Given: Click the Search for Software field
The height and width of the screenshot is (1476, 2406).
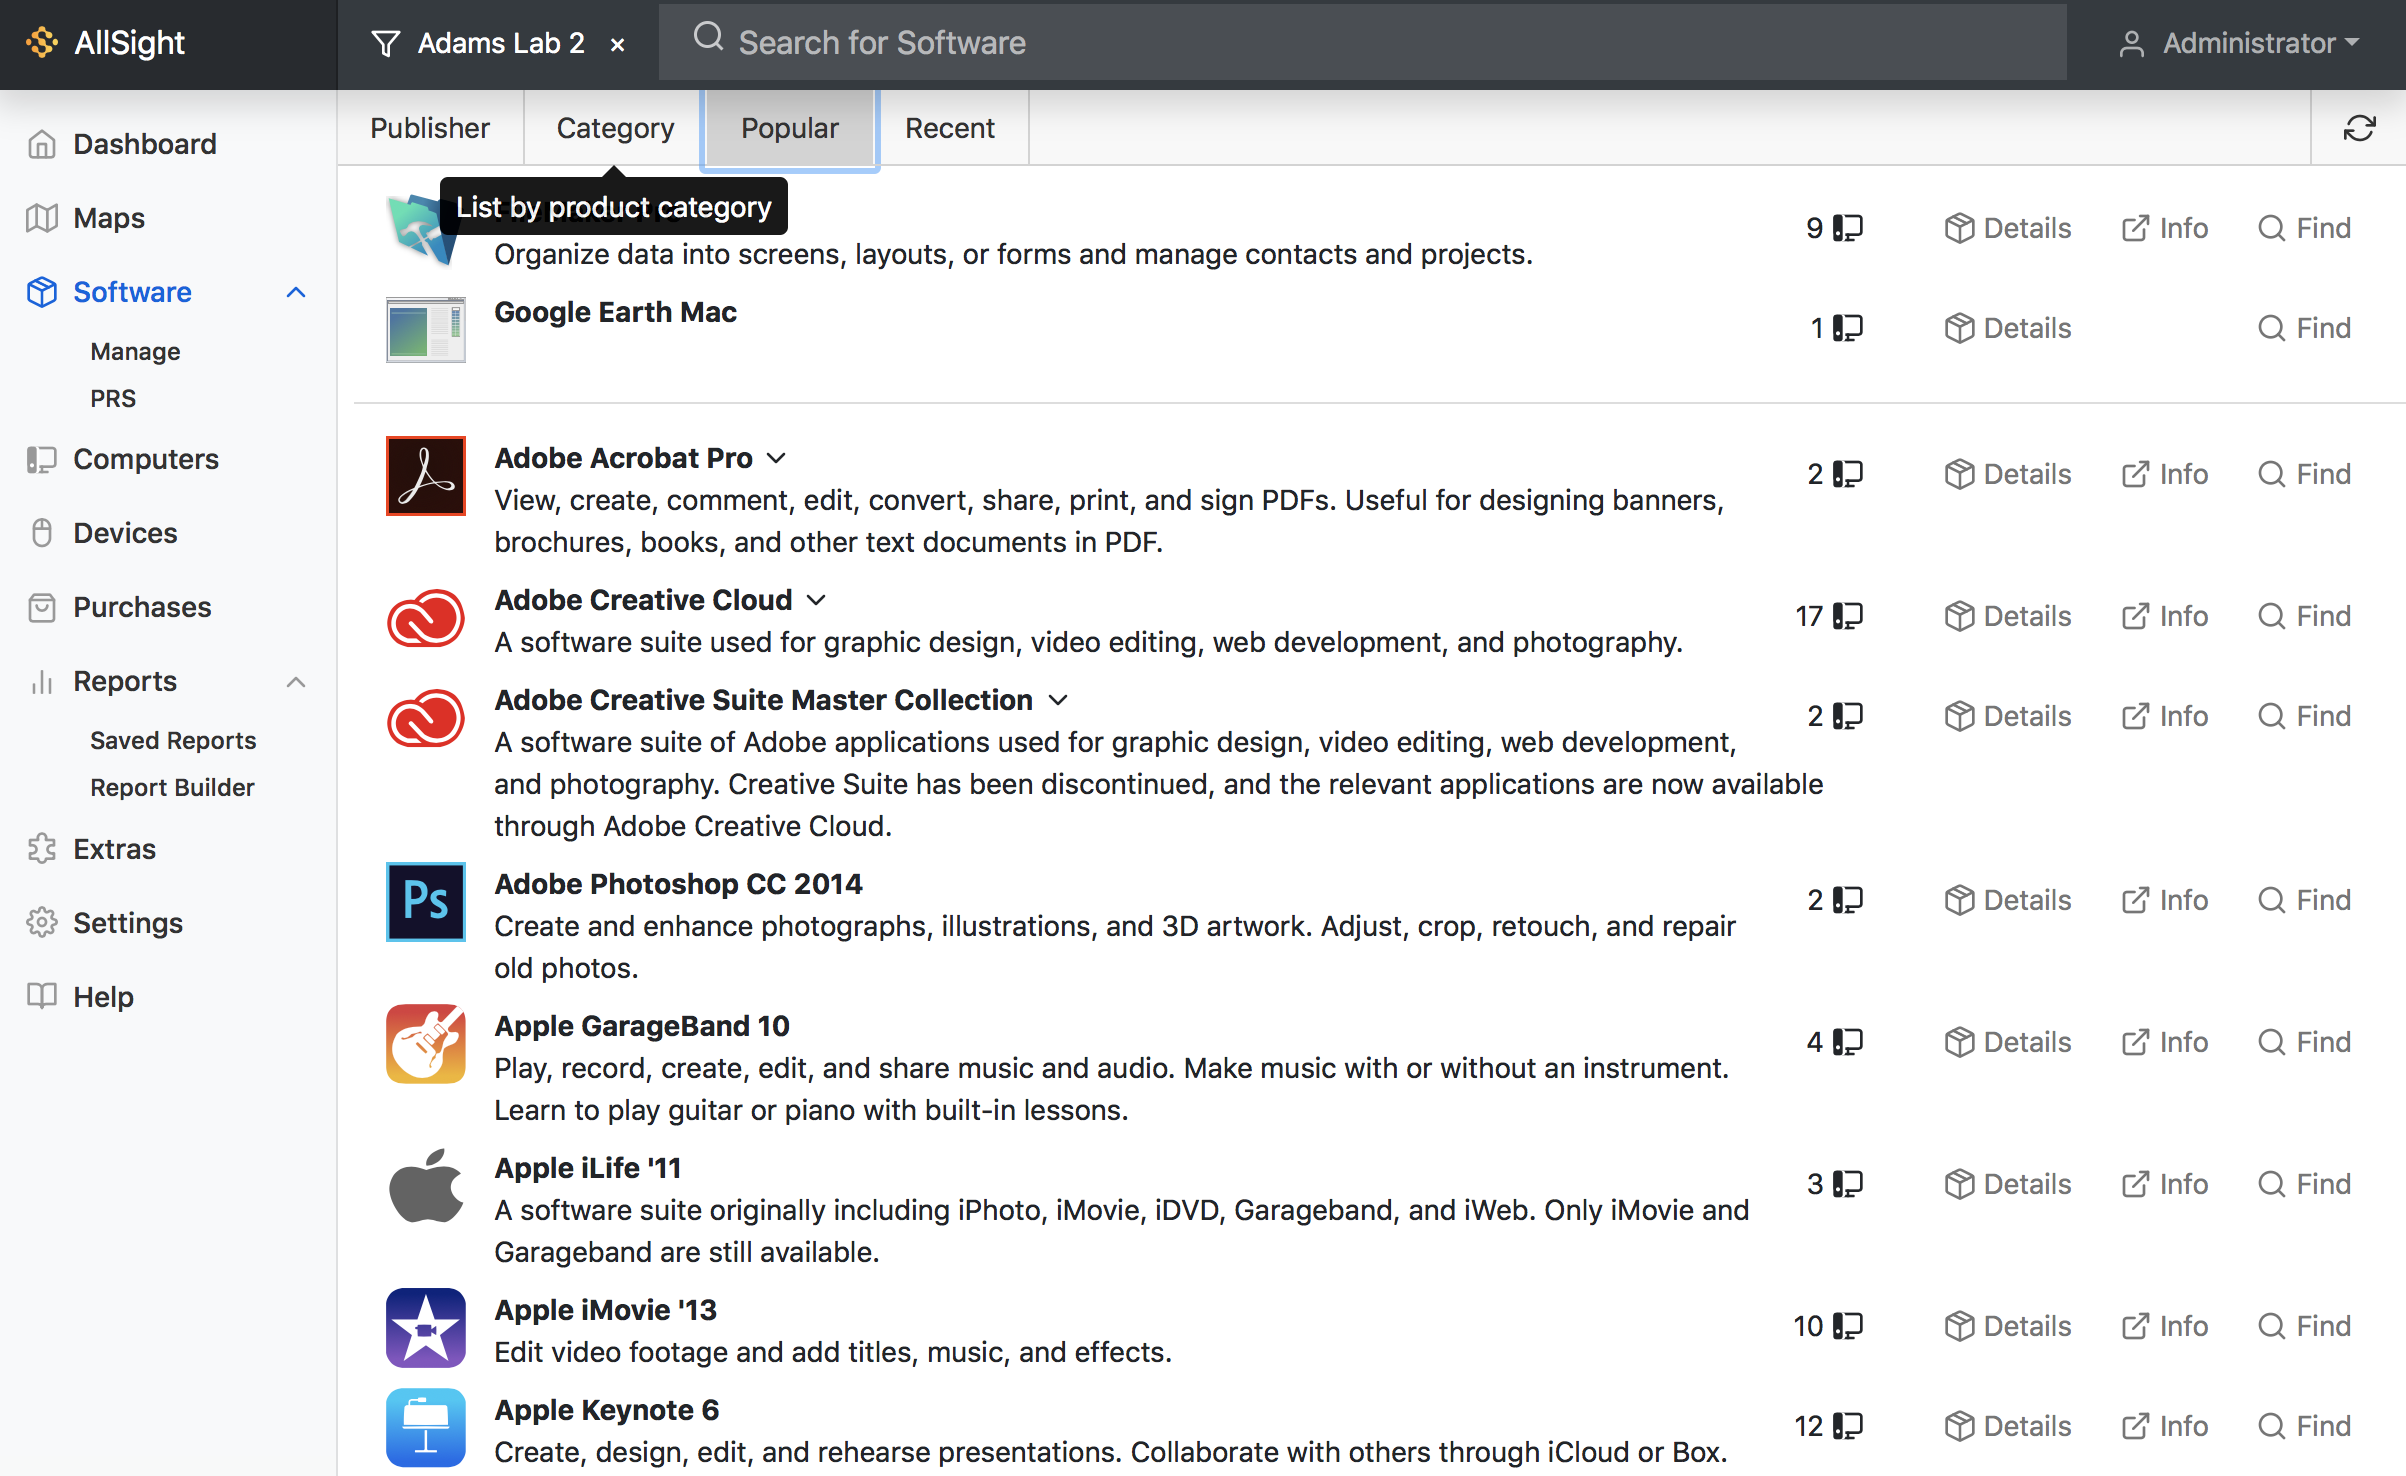Looking at the screenshot, I should coord(1200,41).
